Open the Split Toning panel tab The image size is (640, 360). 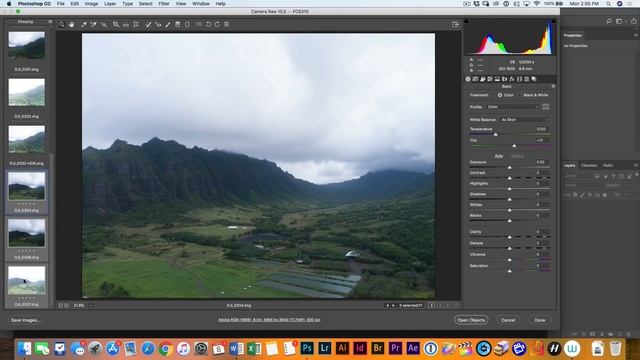coord(498,79)
